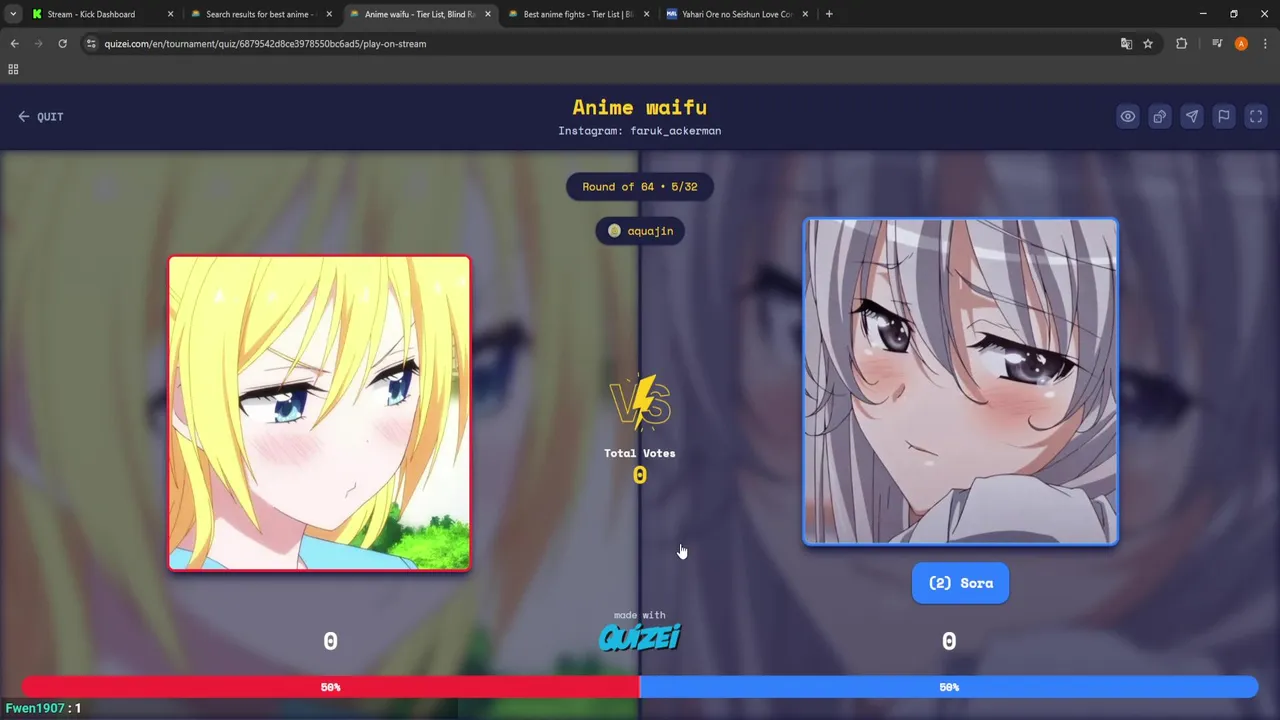Click the Quizei logo
Screen dimensions: 1280x720
point(640,637)
